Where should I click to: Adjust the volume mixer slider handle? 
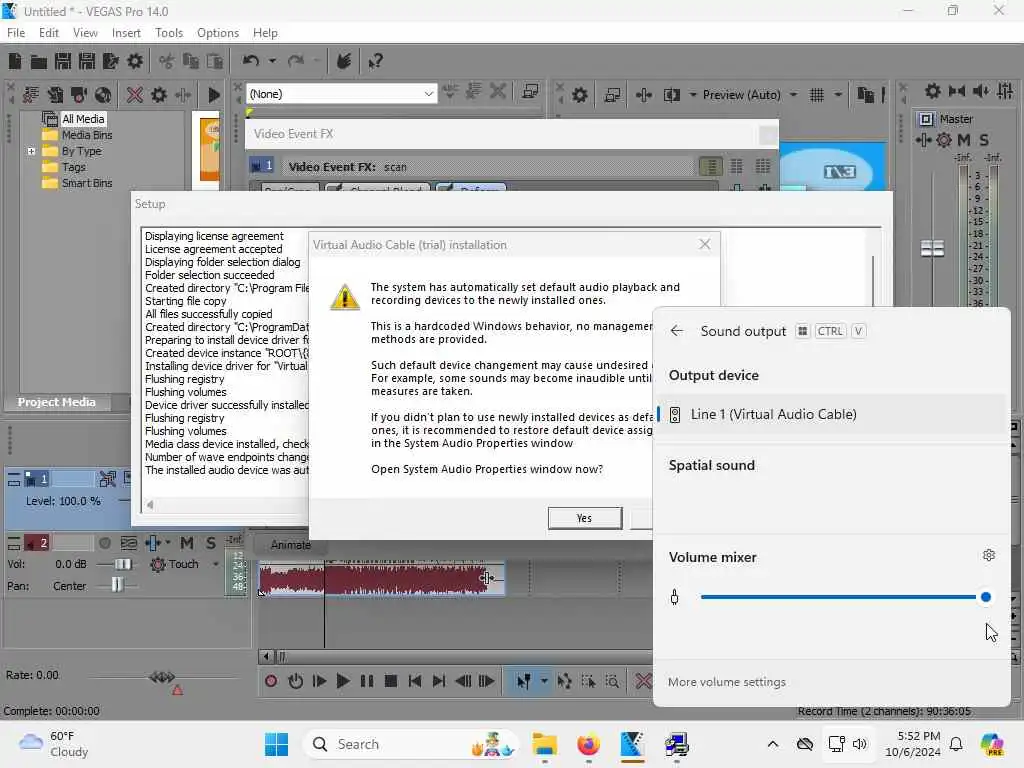986,597
